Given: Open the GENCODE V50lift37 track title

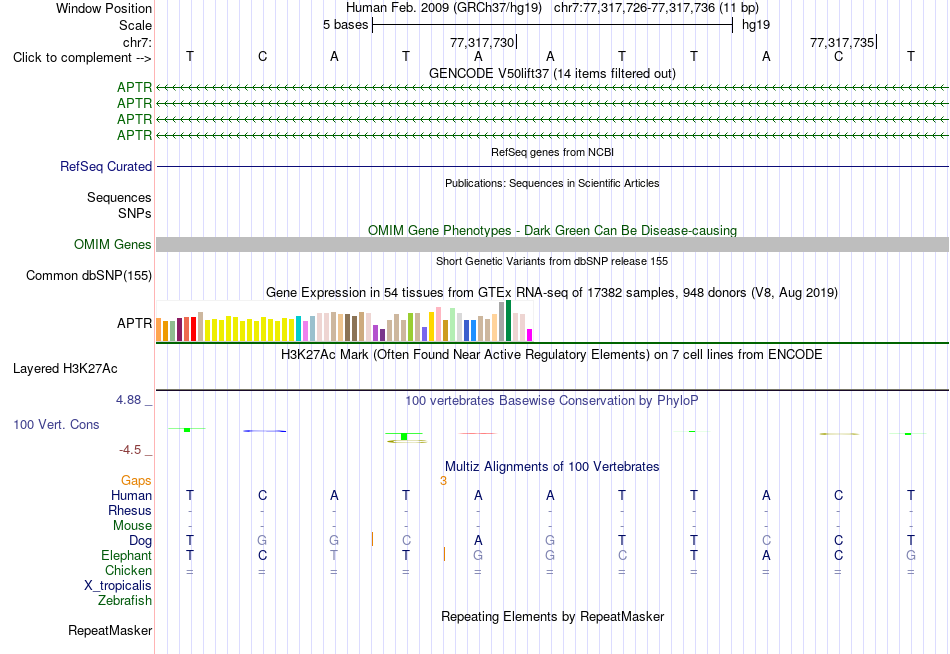Looking at the screenshot, I should tap(552, 73).
